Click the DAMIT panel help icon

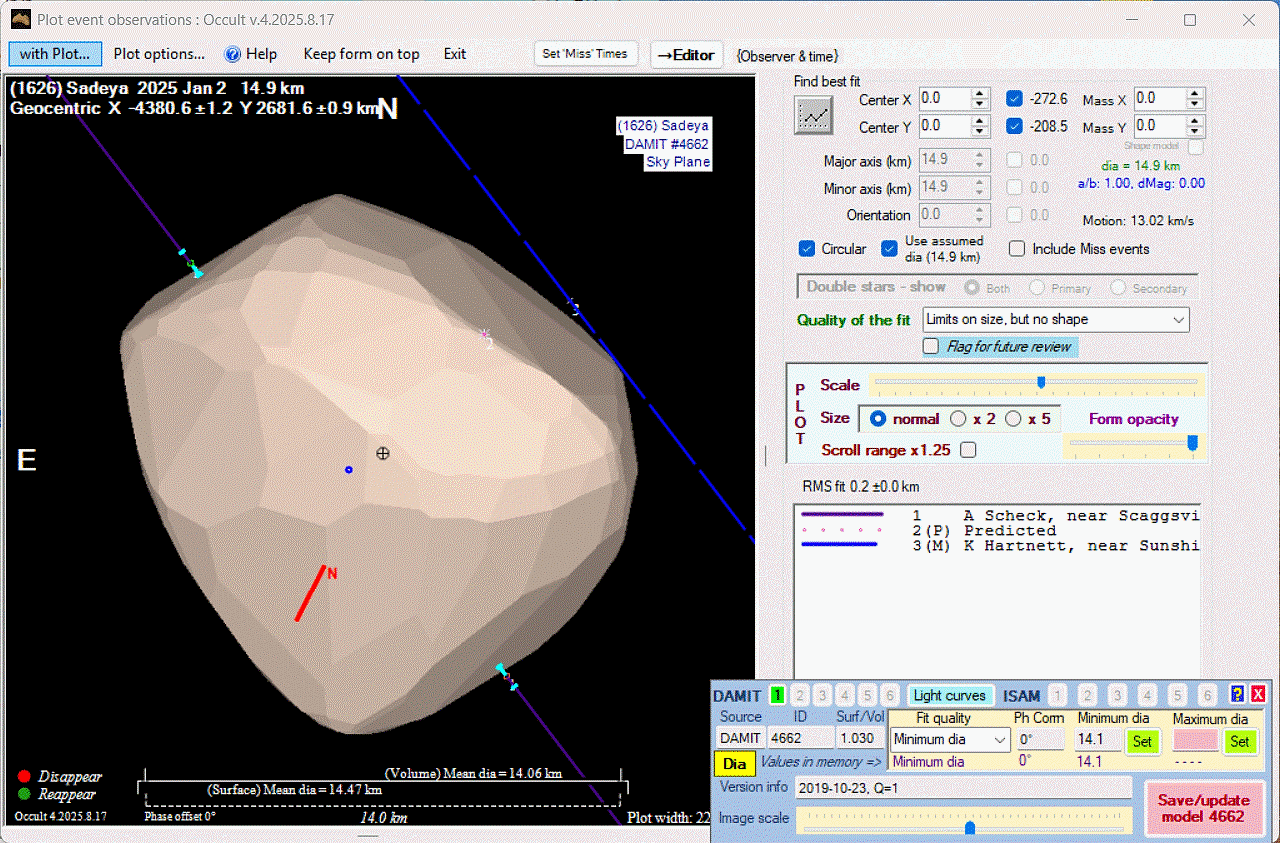(1237, 695)
